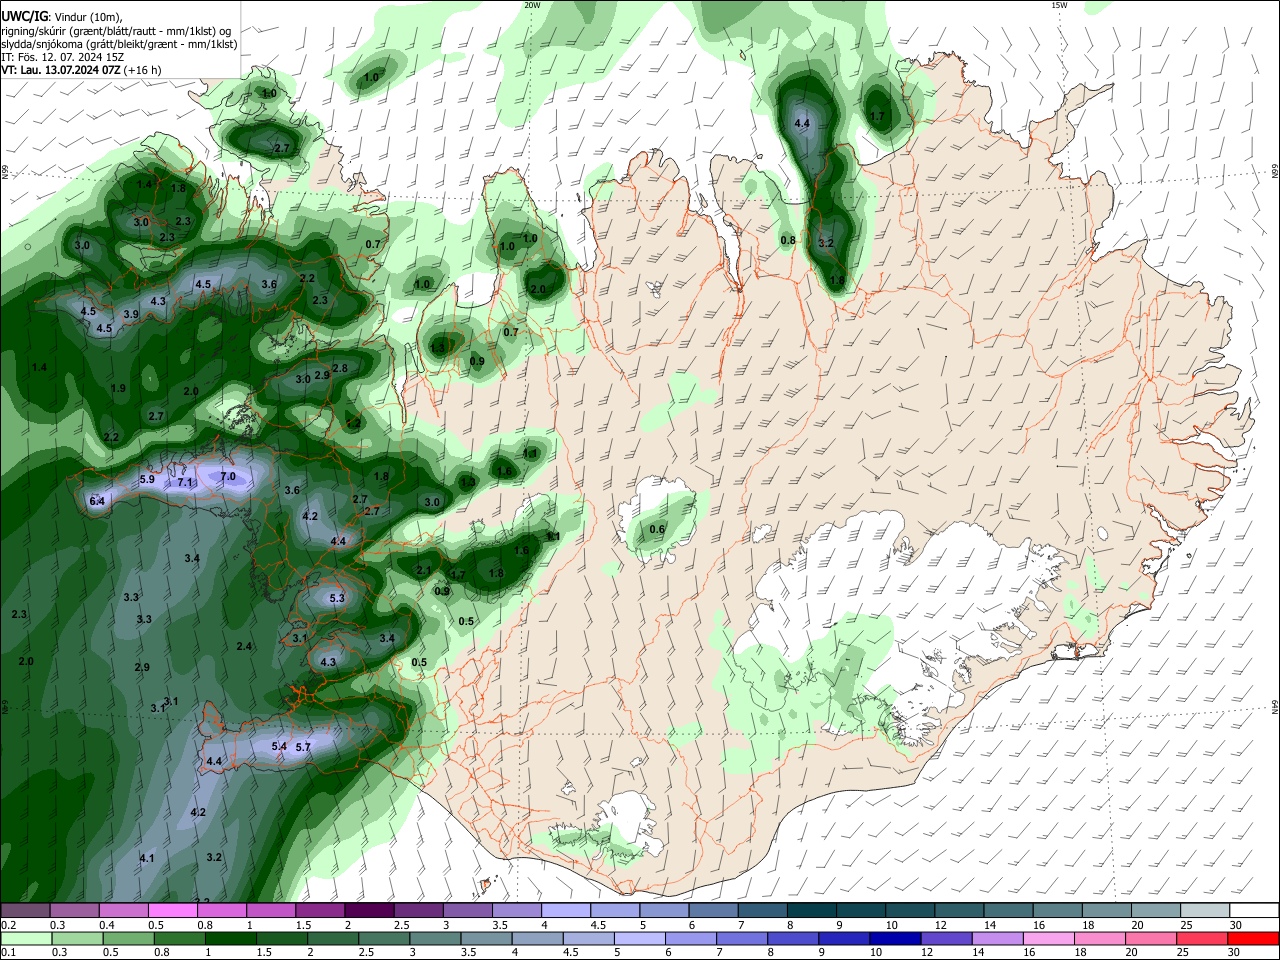Select the 'IT: Fös. 12. 07. 2024 15Z' line
1280x960 pixels.
pyautogui.click(x=61, y=57)
